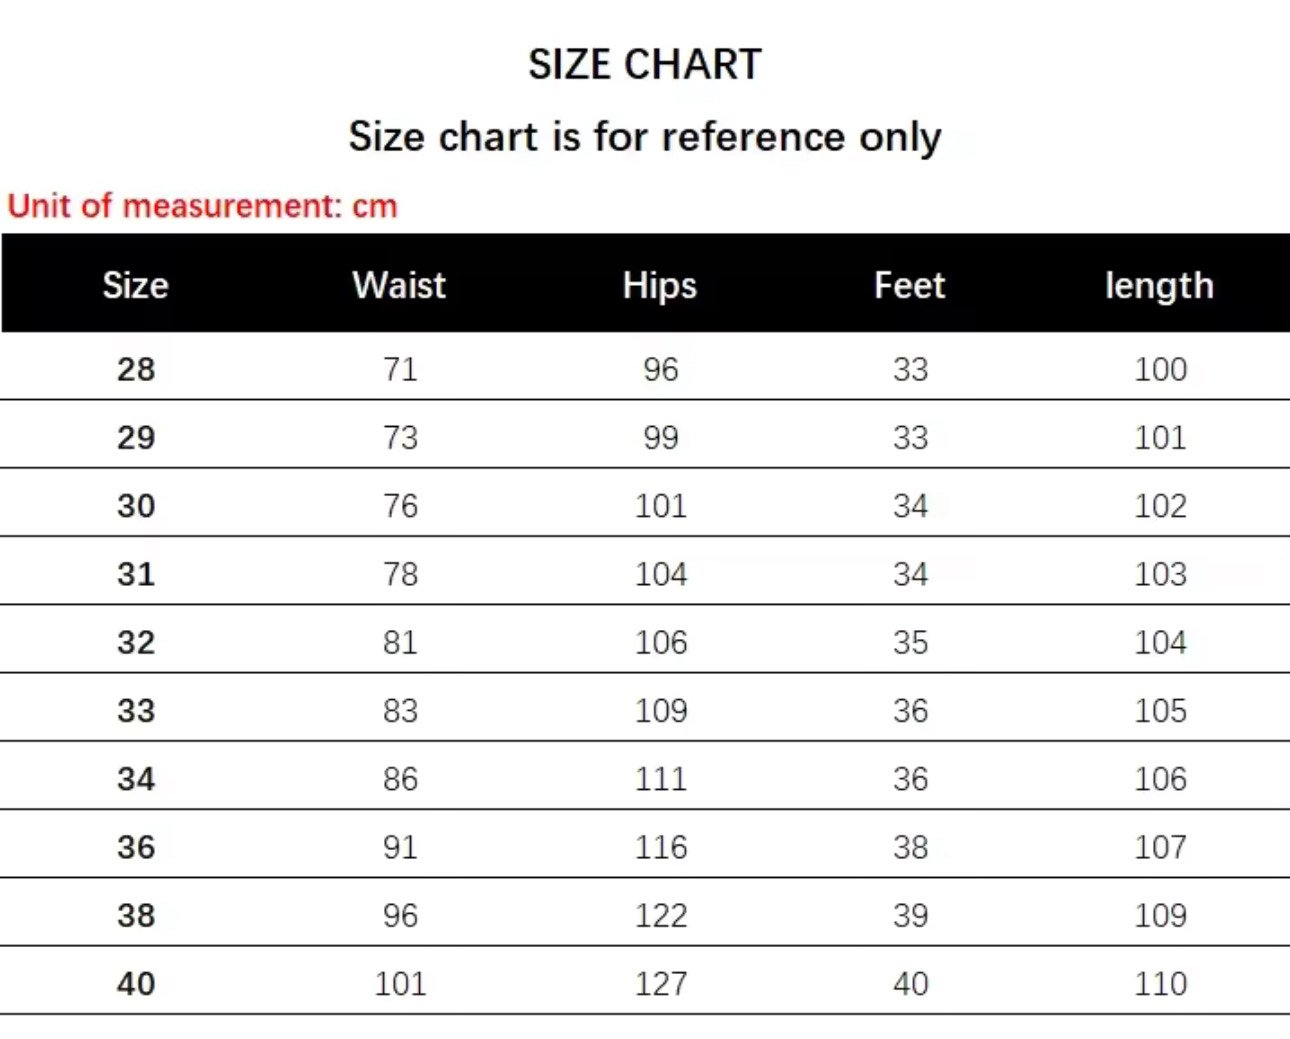Click the waist value 73 for size 29
The height and width of the screenshot is (1039, 1290).
click(400, 437)
